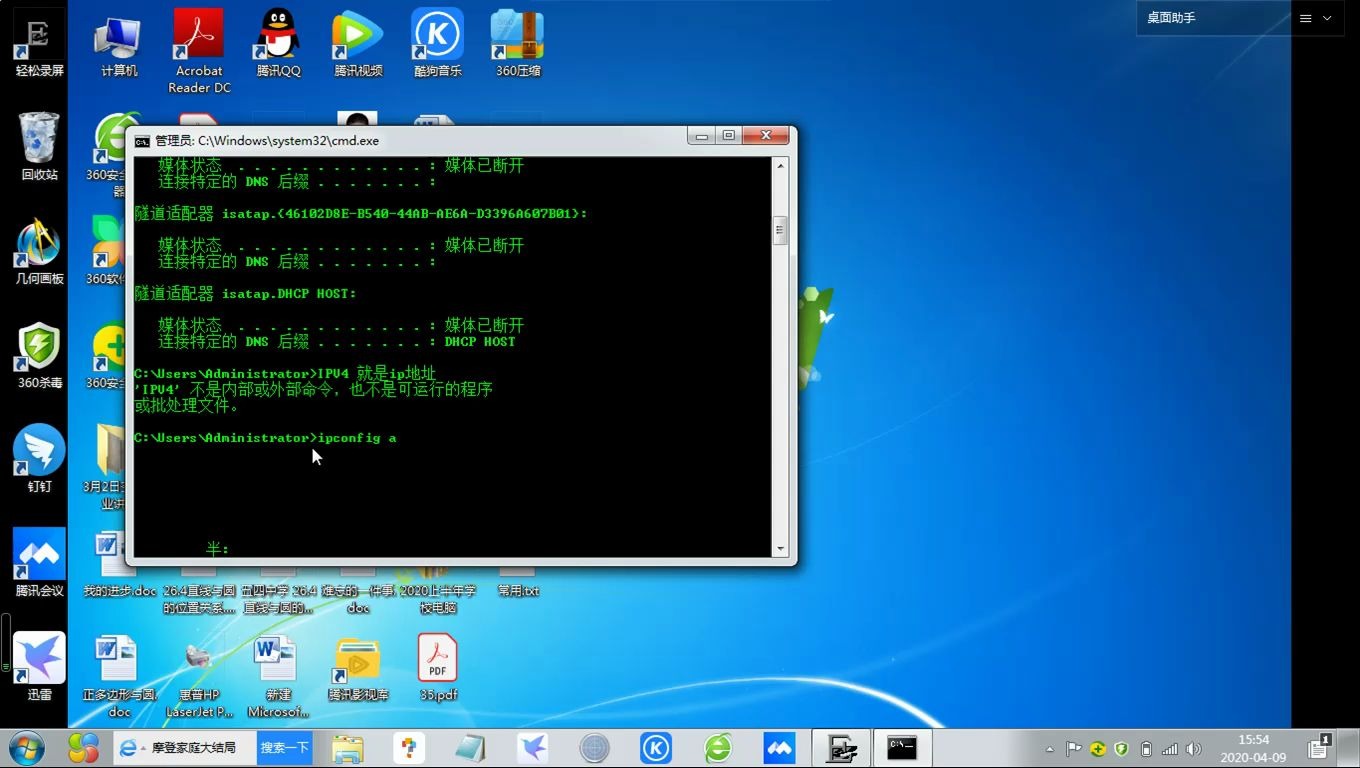
Task: Open the 酷狗音乐 desktop shortcut
Action: point(438,45)
